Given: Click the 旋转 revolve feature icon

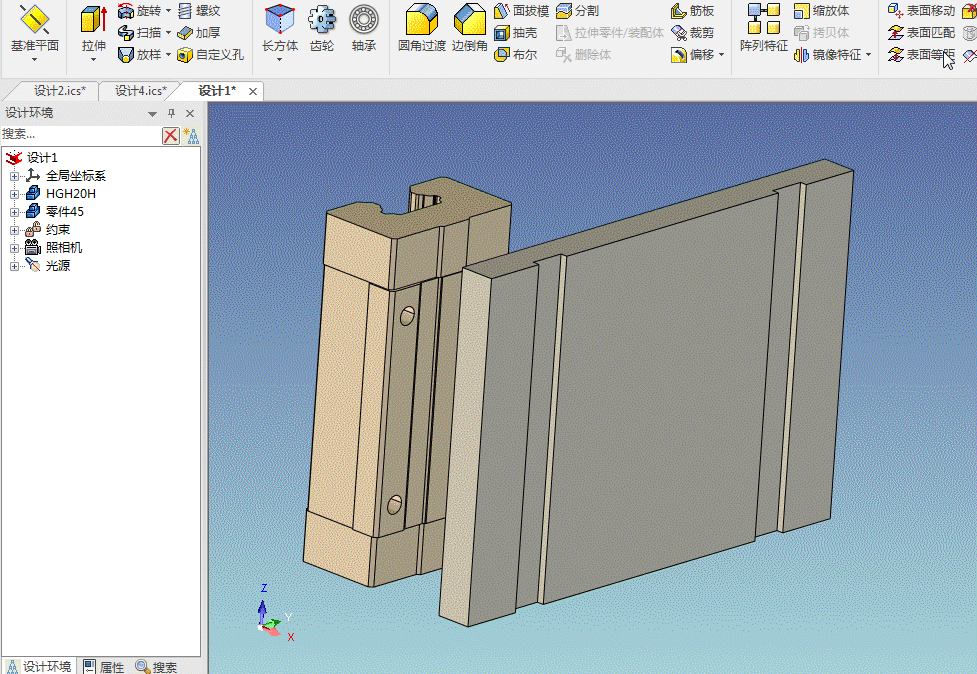Looking at the screenshot, I should (x=126, y=11).
